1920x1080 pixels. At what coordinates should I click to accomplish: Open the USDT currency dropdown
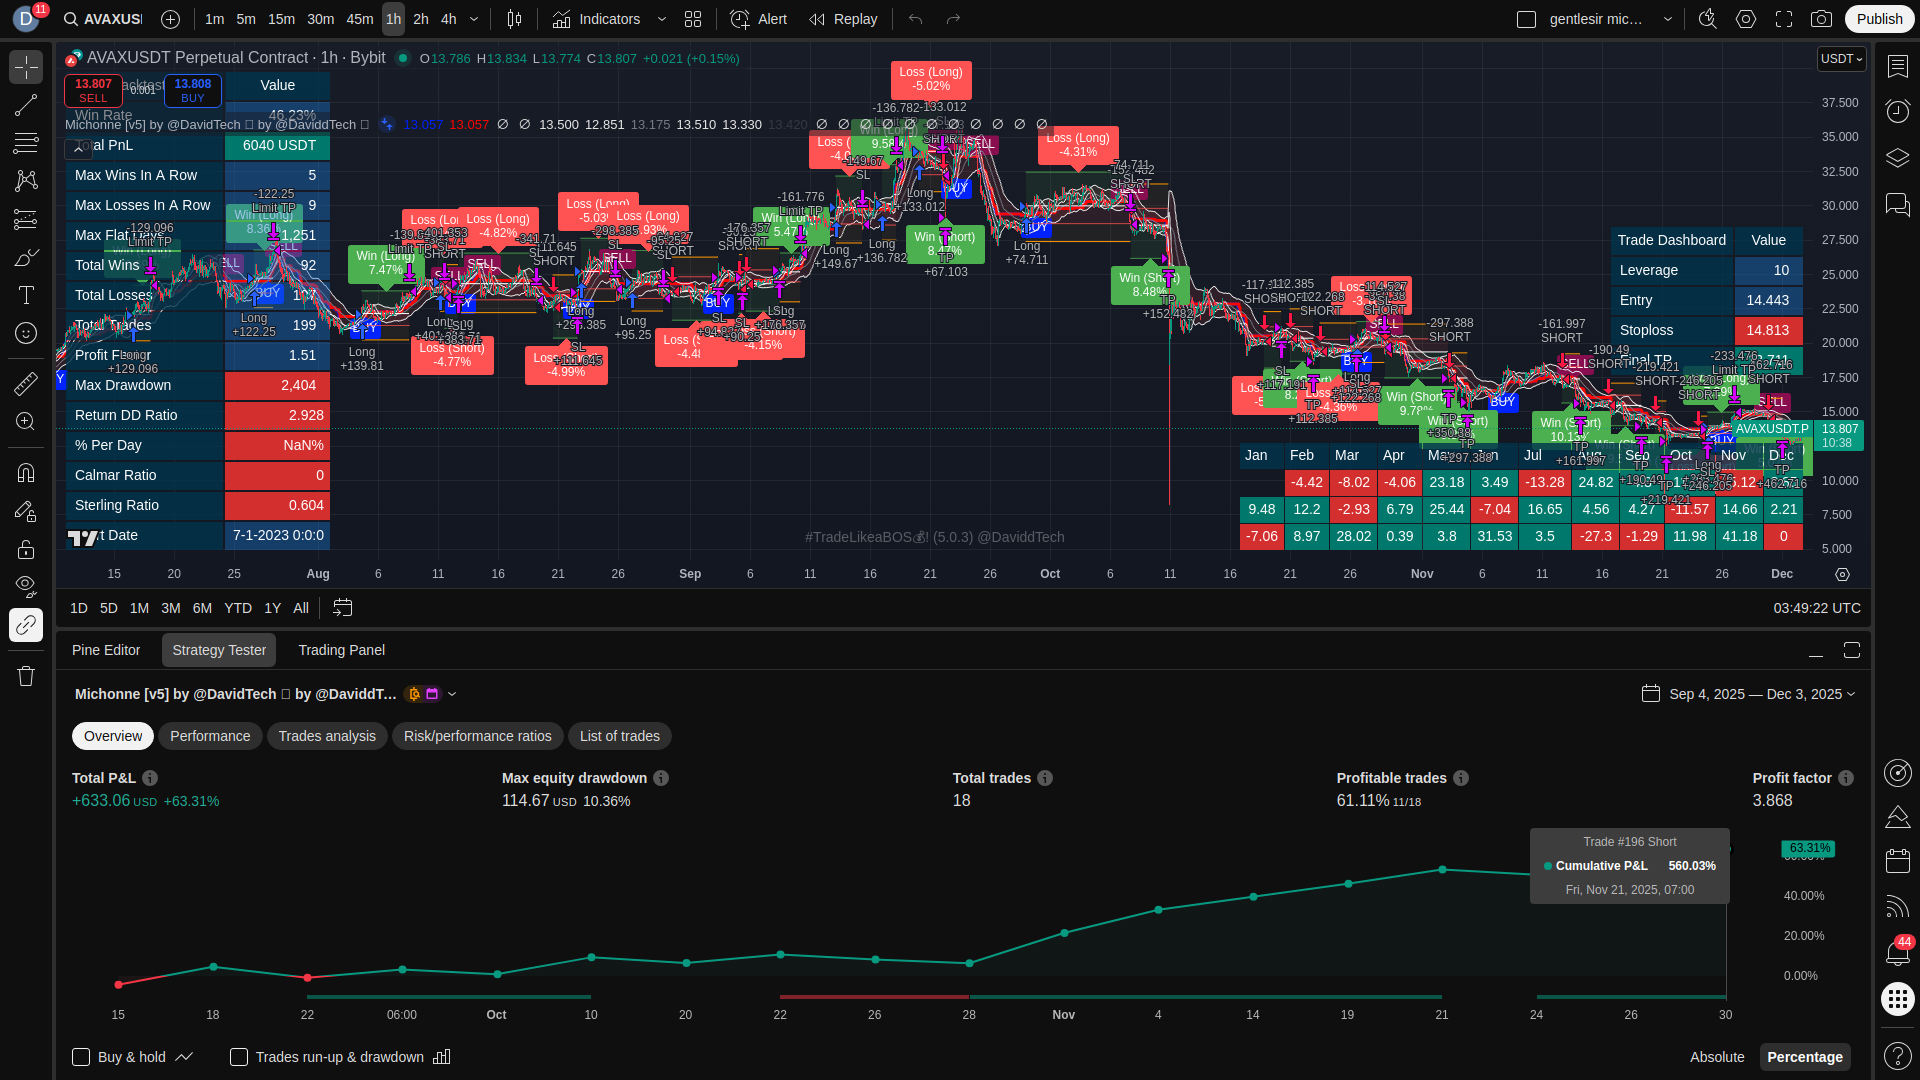tap(1841, 59)
